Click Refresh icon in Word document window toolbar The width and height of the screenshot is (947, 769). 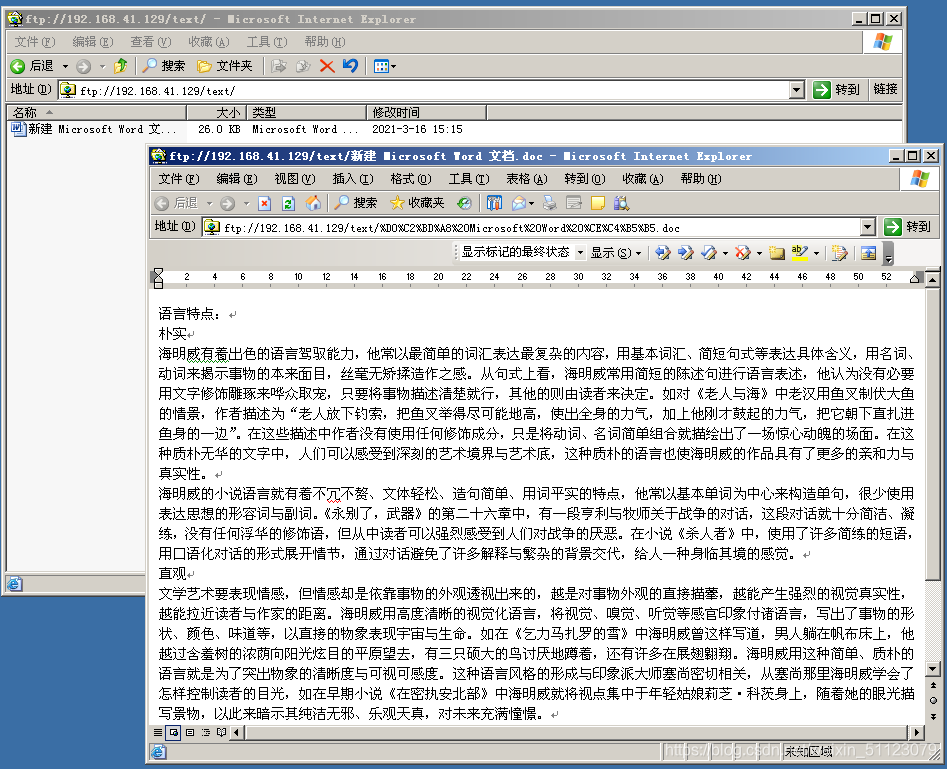click(x=289, y=204)
